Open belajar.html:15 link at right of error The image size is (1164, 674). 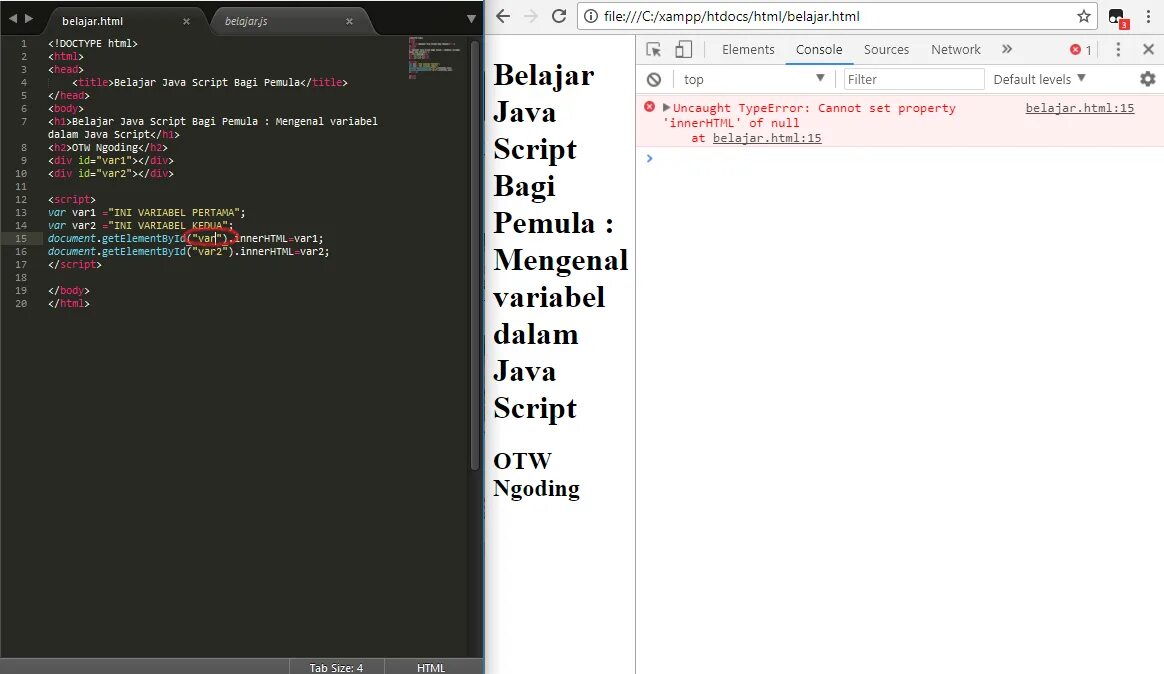click(1079, 108)
